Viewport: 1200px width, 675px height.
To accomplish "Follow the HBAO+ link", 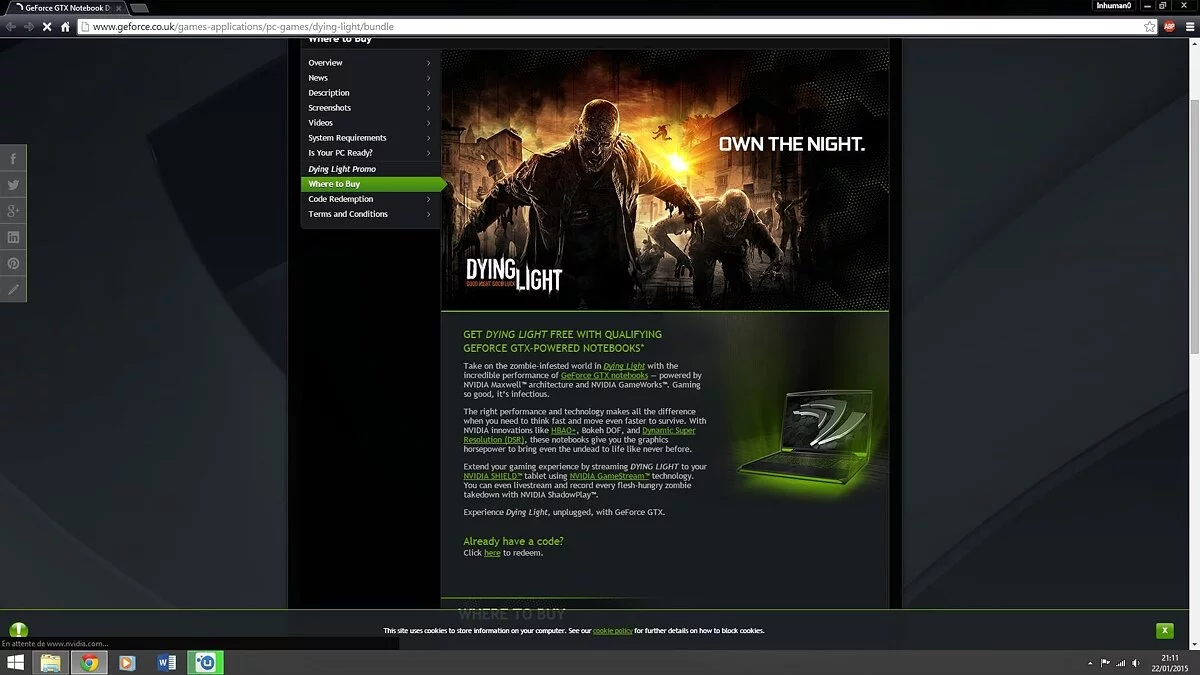I will coord(564,430).
